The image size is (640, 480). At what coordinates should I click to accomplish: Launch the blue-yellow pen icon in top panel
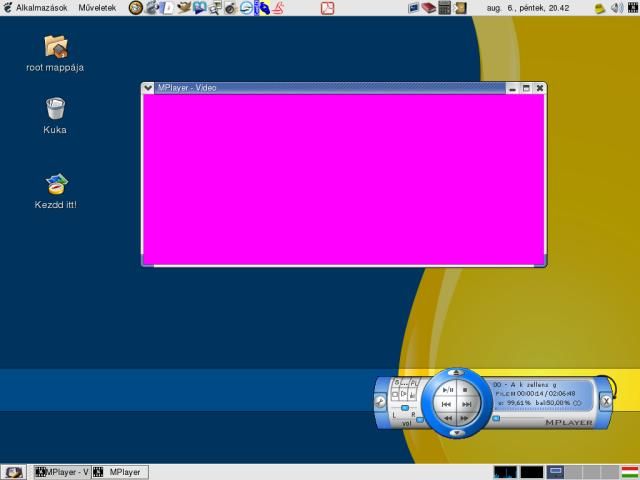point(262,8)
